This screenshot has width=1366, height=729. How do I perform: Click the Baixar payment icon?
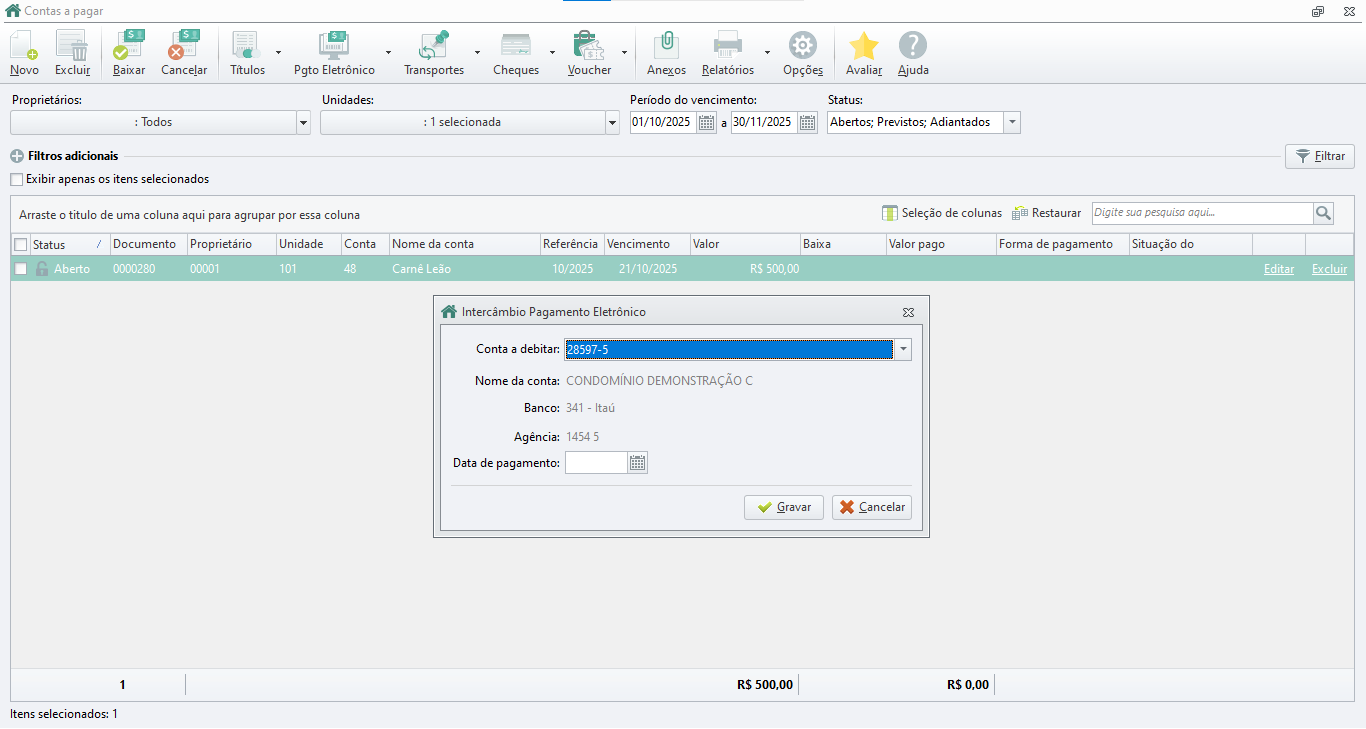[x=129, y=46]
